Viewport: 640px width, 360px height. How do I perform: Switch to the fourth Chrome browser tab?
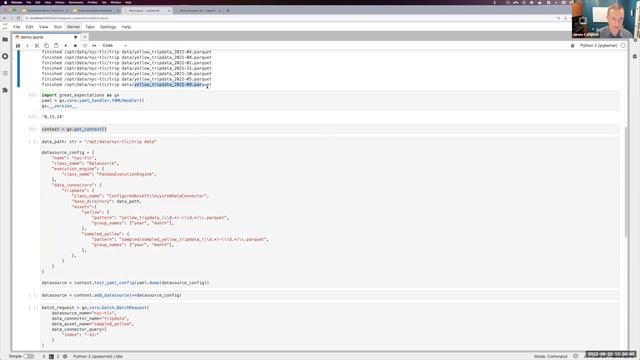click(x=198, y=11)
